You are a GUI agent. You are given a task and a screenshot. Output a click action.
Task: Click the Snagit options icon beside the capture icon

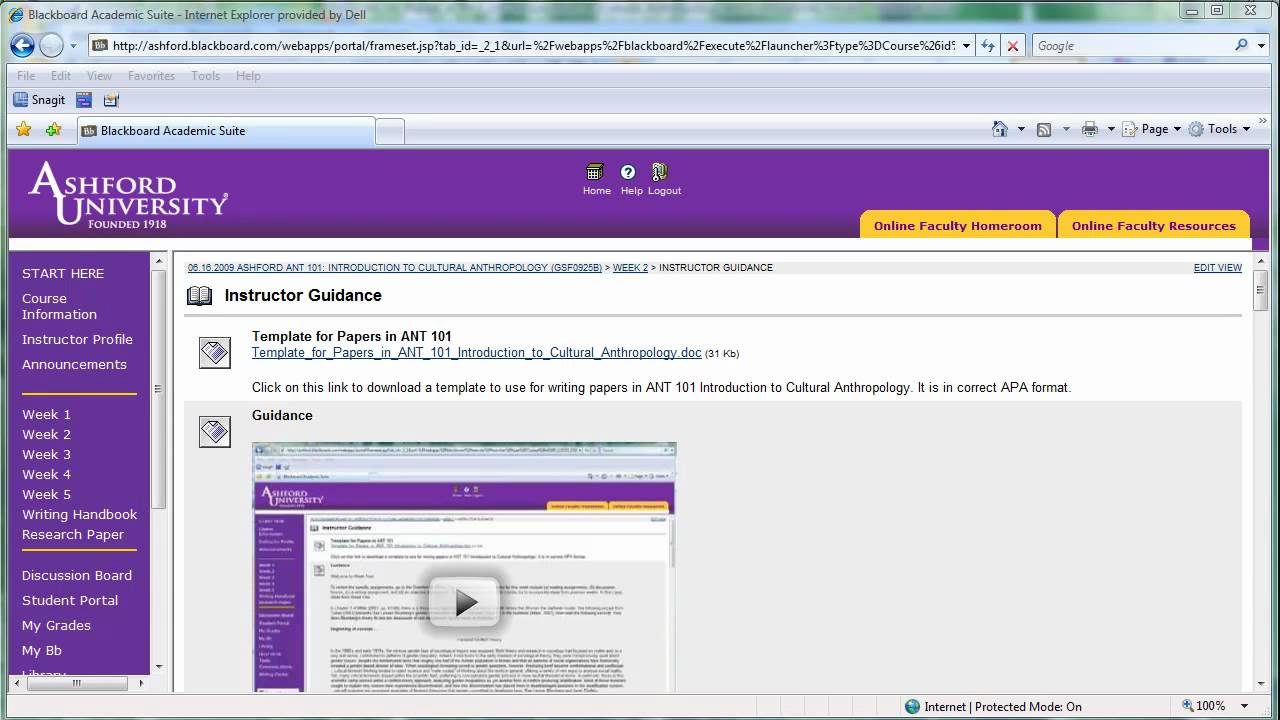pos(111,100)
